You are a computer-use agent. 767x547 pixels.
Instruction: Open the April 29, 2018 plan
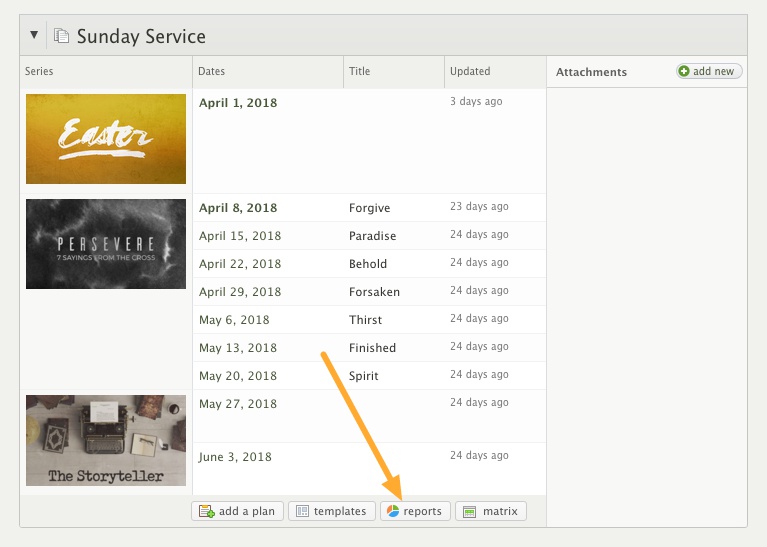tap(240, 292)
